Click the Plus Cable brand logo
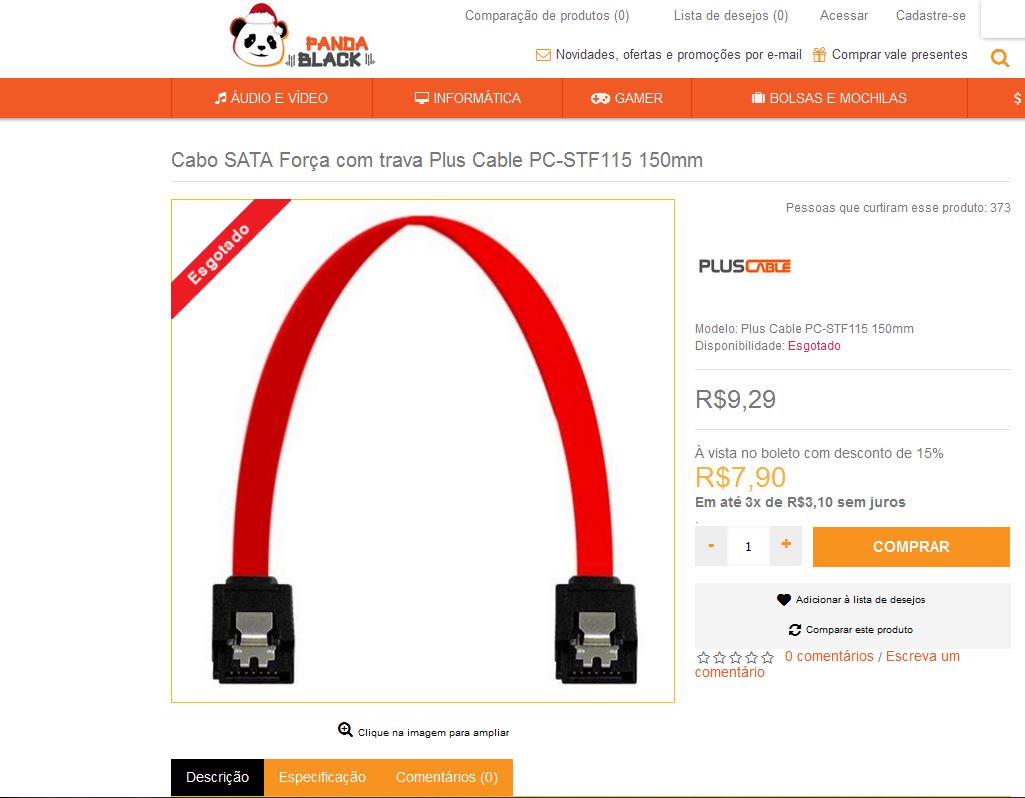 (x=745, y=266)
